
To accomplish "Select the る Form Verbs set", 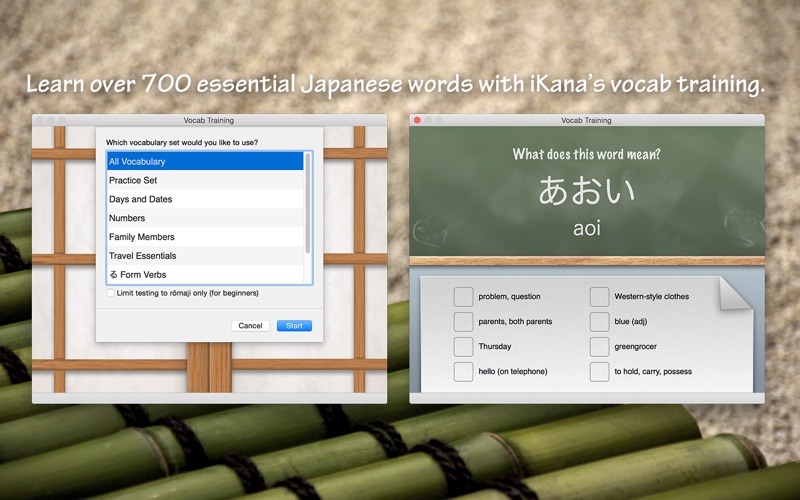I will (x=205, y=274).
